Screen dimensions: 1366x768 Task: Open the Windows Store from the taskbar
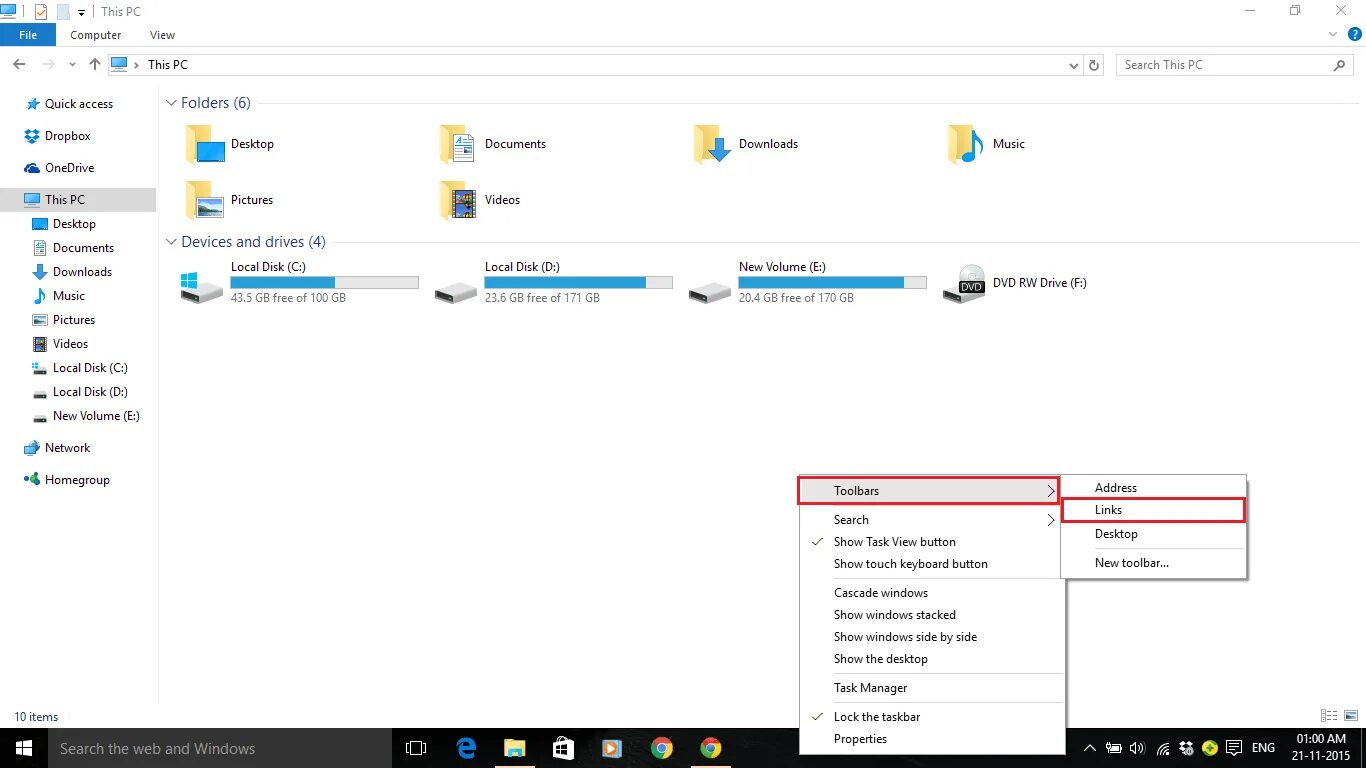563,747
